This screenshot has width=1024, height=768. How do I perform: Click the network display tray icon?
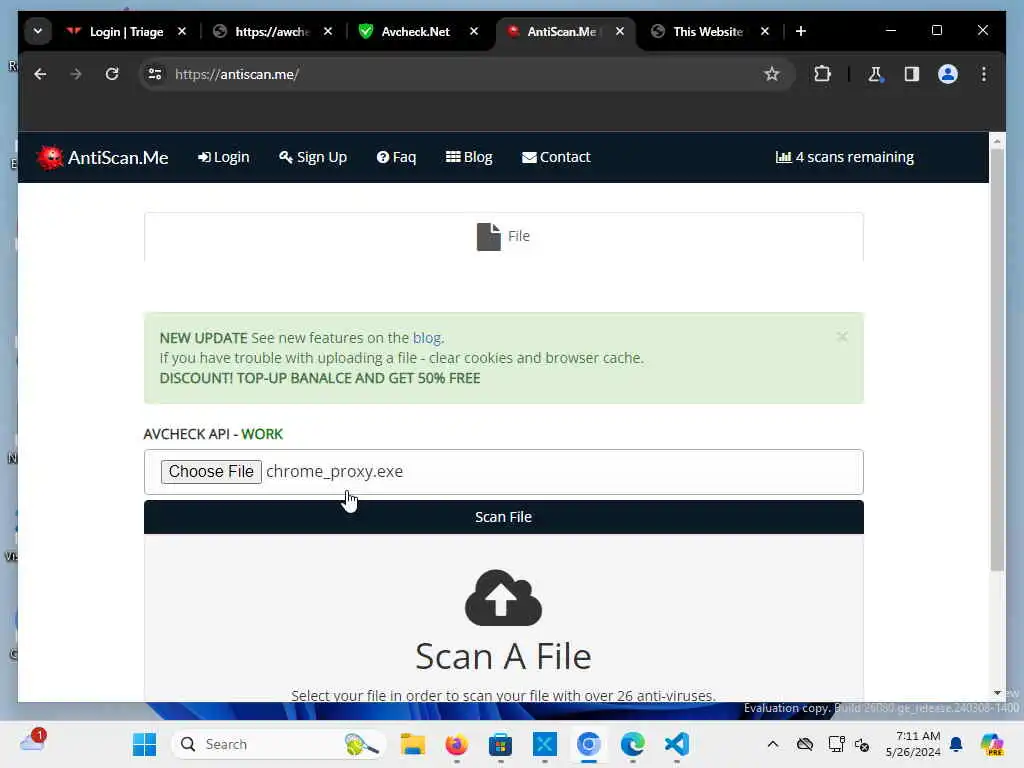pos(836,744)
